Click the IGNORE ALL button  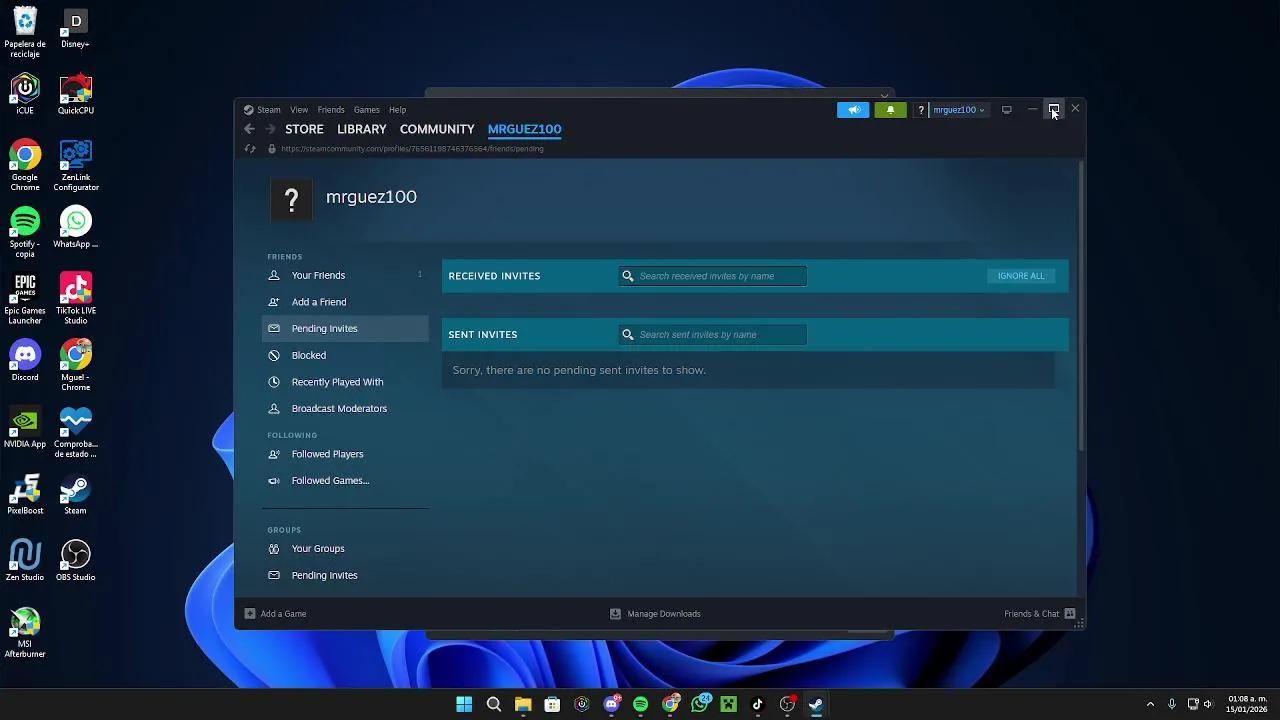[x=1020, y=276]
